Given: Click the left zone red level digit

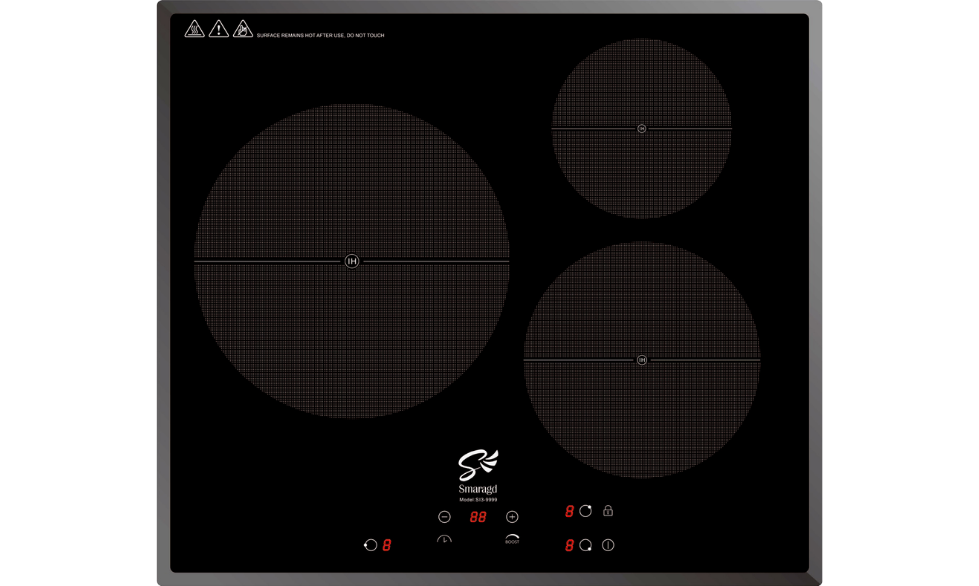Looking at the screenshot, I should (387, 545).
